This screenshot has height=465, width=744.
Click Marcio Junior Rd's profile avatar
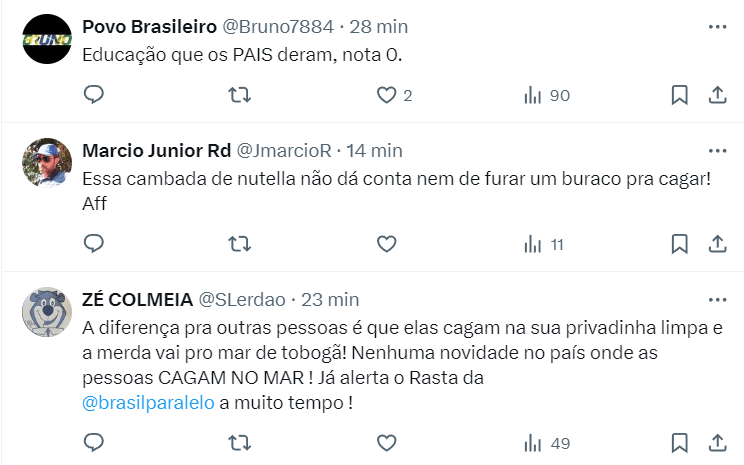click(x=46, y=162)
